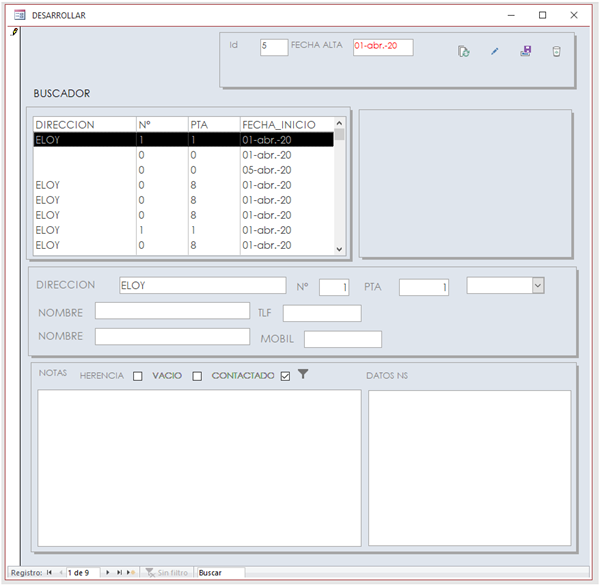The width and height of the screenshot is (600, 585).
Task: Tick the VACIO checkbox
Action: (x=197, y=376)
